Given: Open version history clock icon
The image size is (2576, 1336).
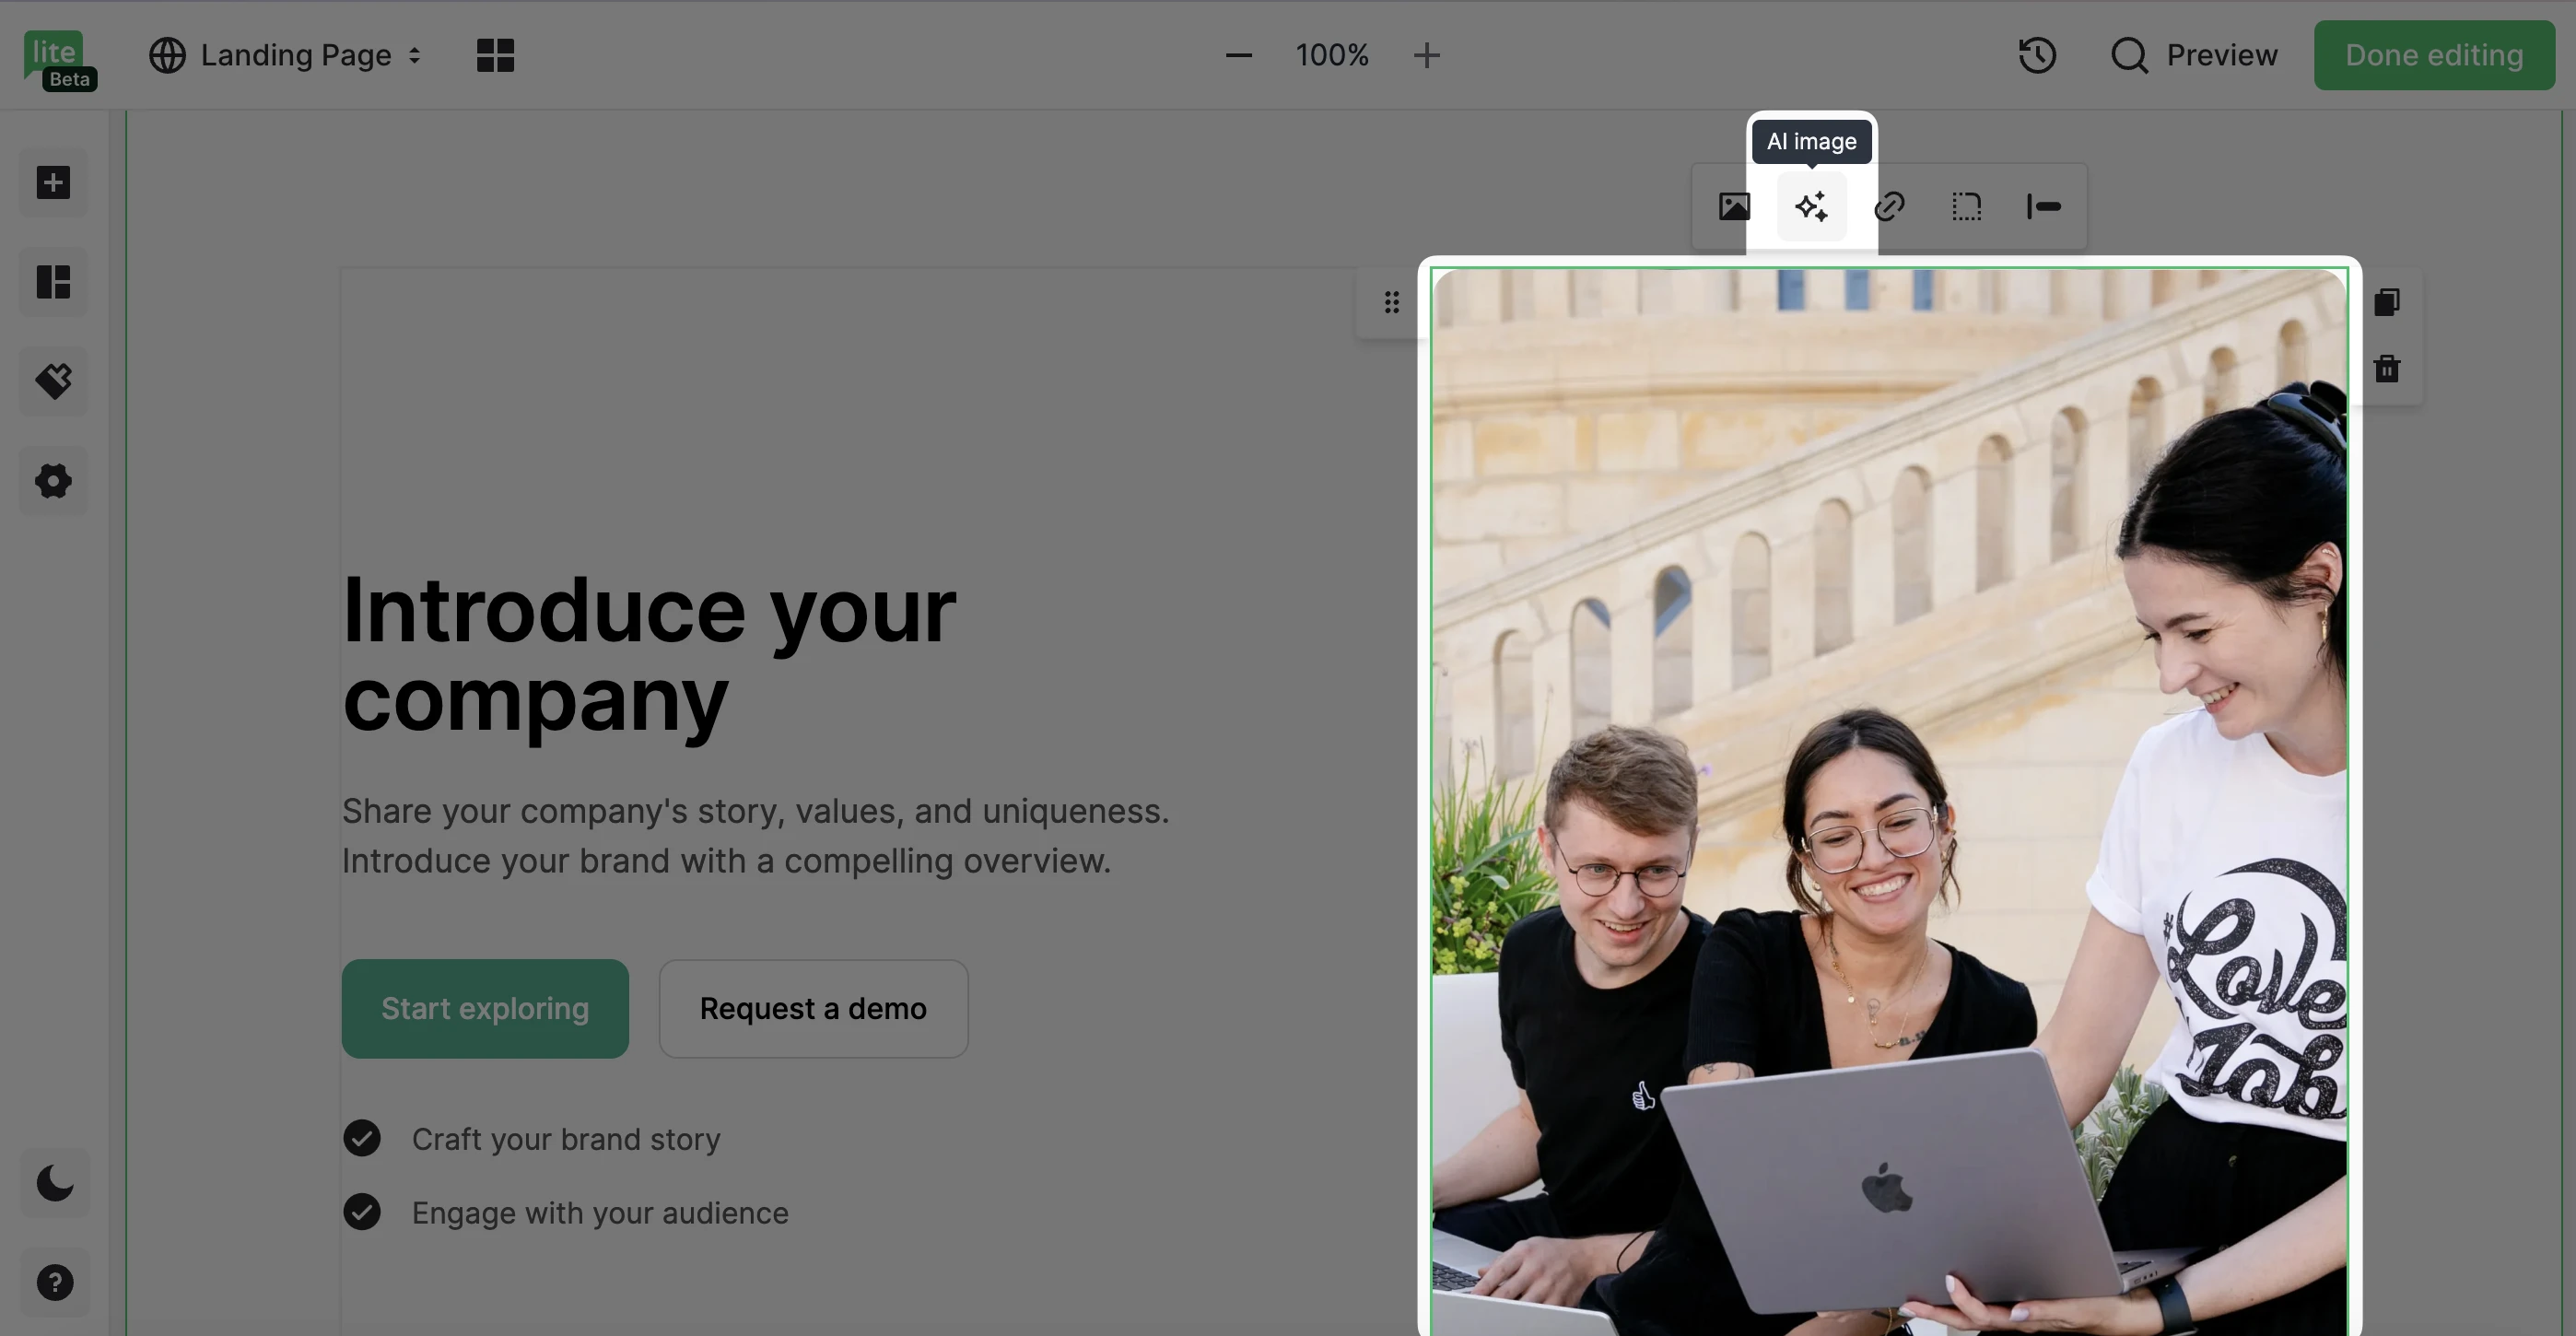Looking at the screenshot, I should (2037, 55).
